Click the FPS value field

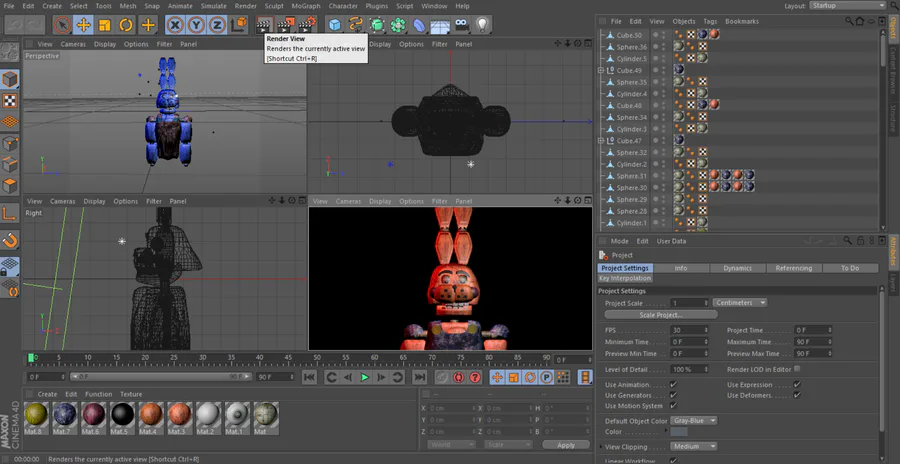pos(689,330)
